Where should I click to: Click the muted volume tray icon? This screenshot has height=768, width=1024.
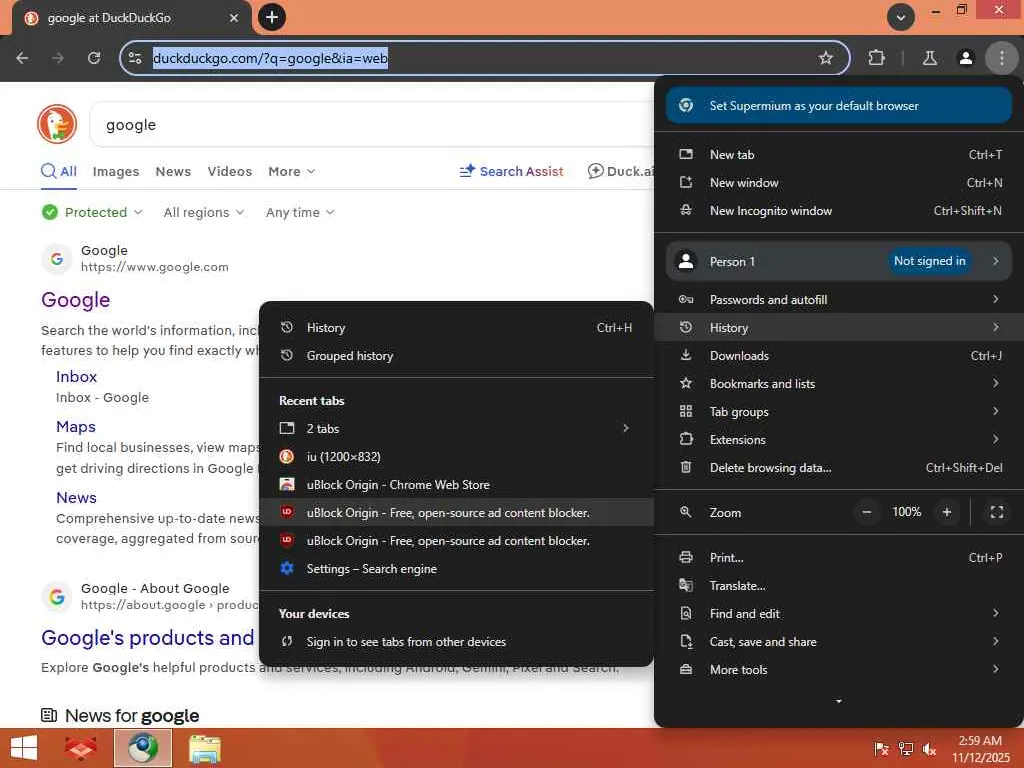(x=929, y=749)
